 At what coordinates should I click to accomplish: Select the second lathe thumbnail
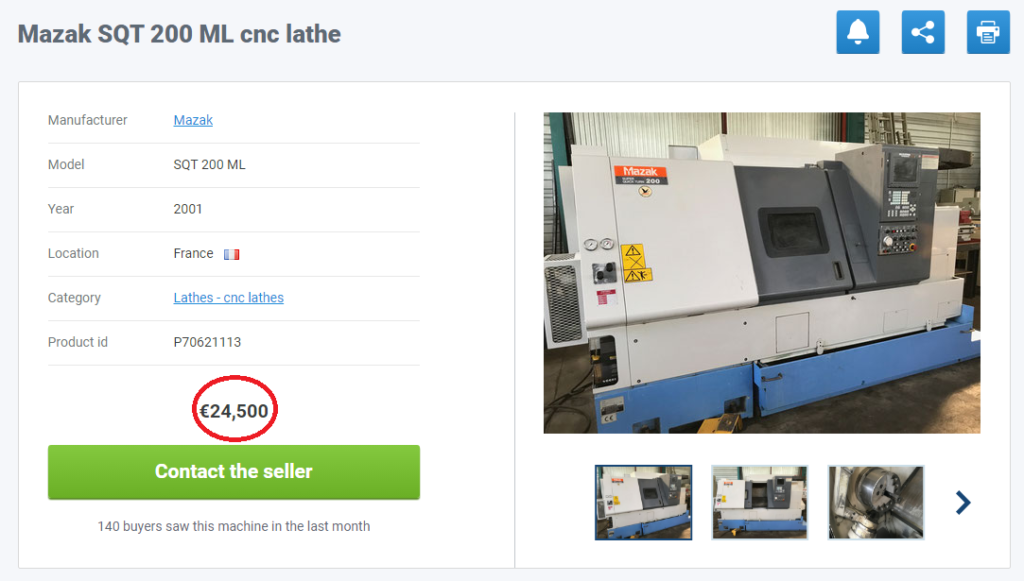[760, 503]
